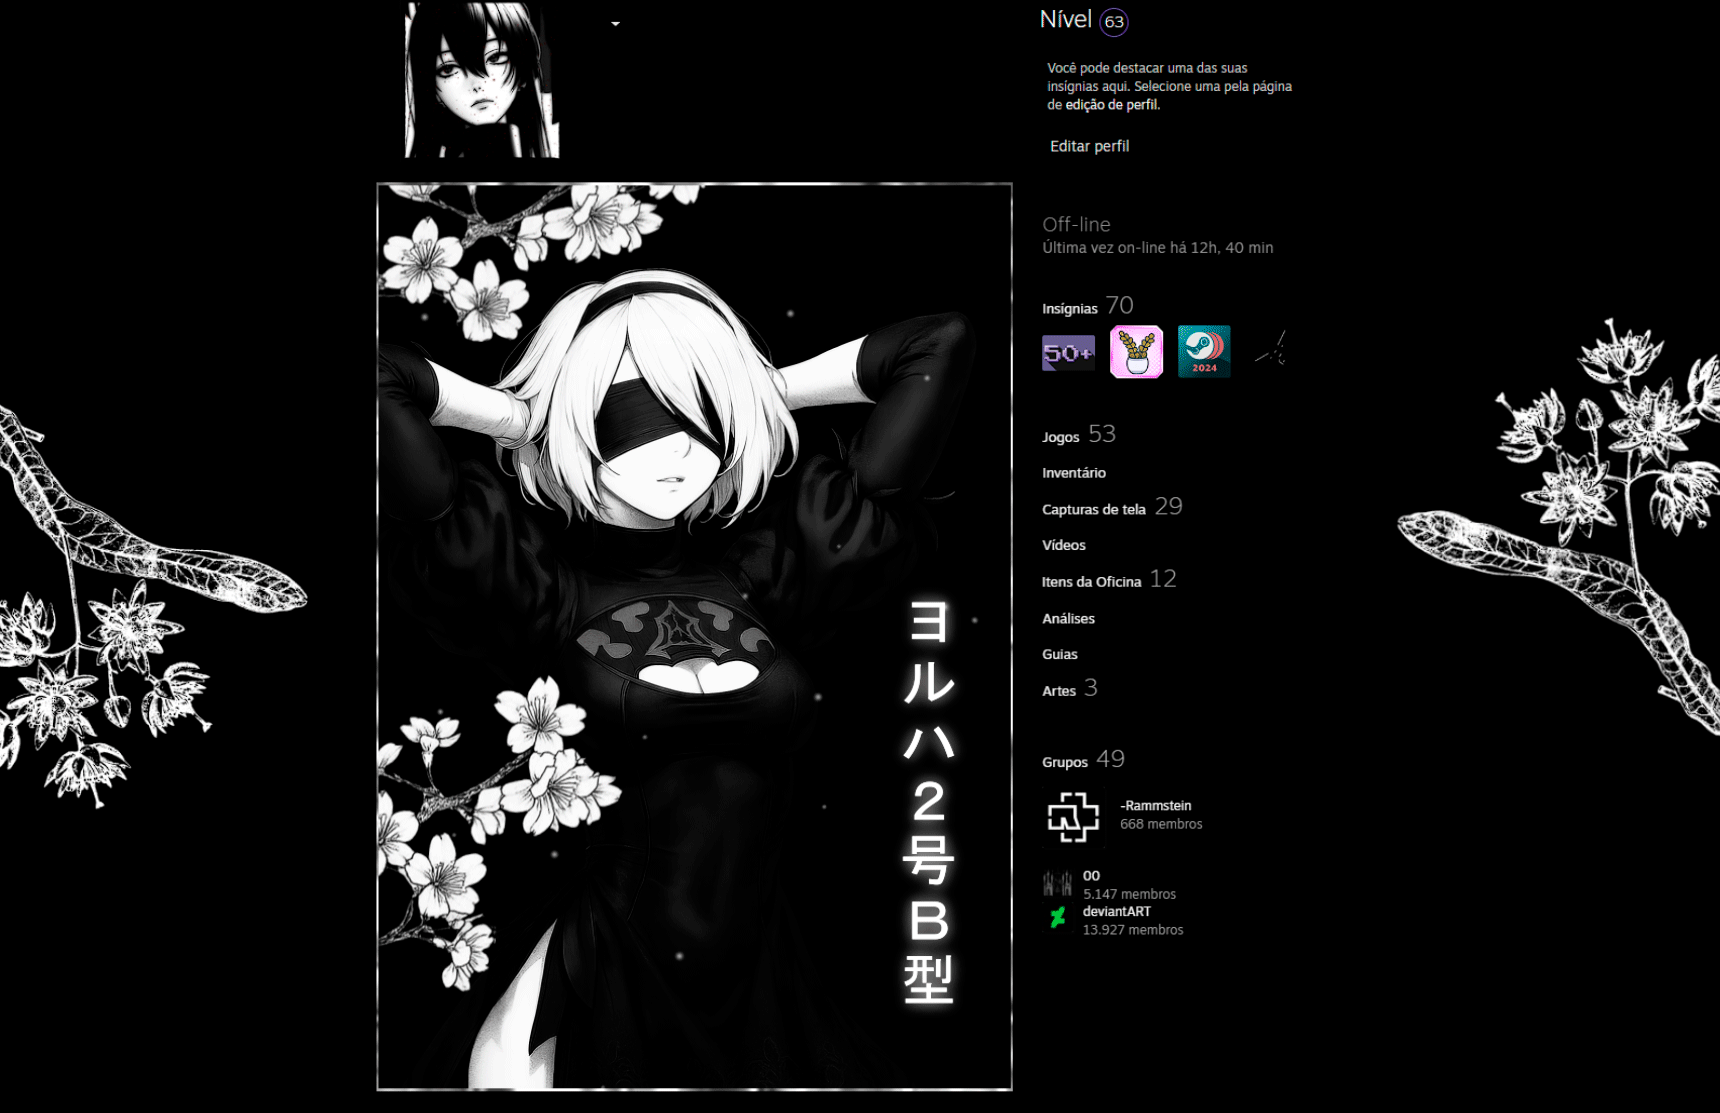
Task: Click 'Última vez on-line há 12h, 40 min'
Action: point(1158,248)
